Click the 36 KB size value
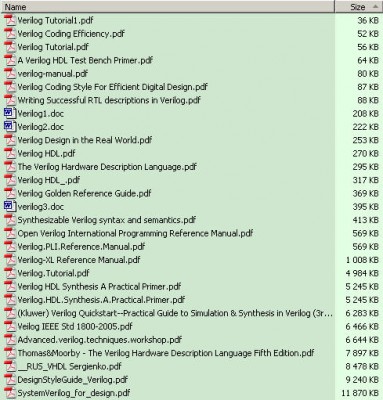Image resolution: width=383 pixels, height=400 pixels. click(368, 20)
